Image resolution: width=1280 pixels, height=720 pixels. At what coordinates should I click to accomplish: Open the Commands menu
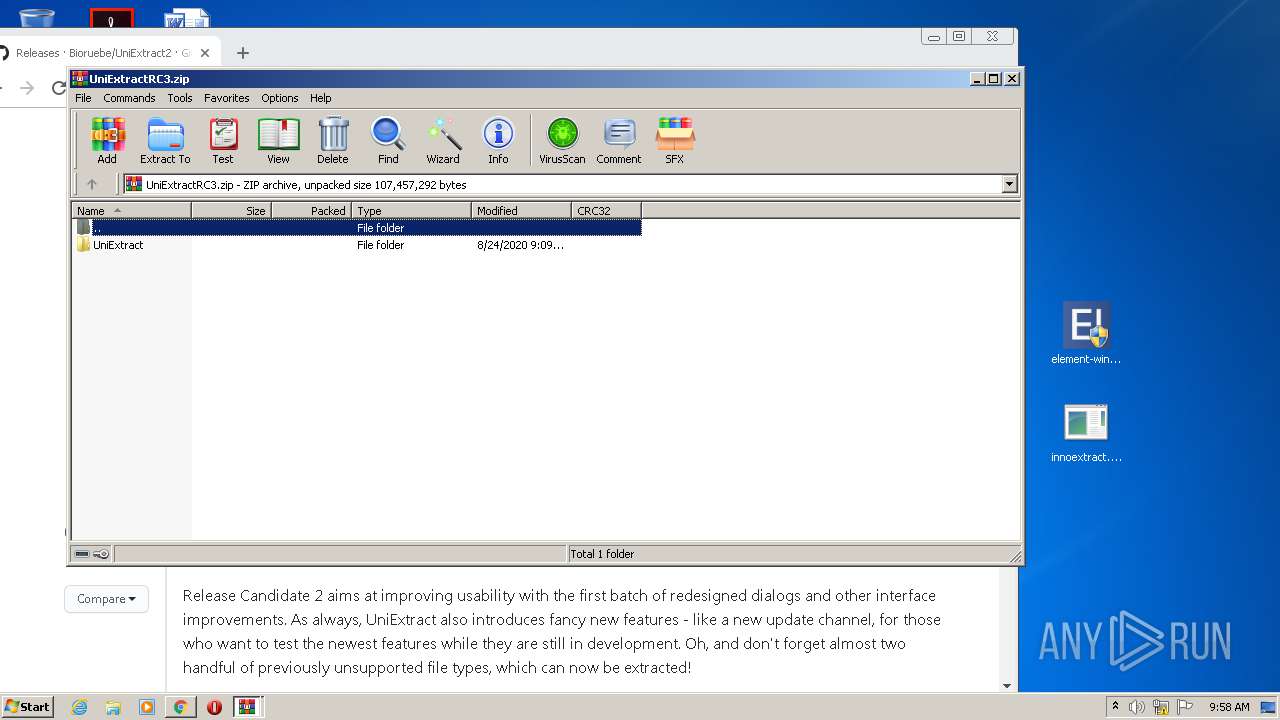[129, 98]
